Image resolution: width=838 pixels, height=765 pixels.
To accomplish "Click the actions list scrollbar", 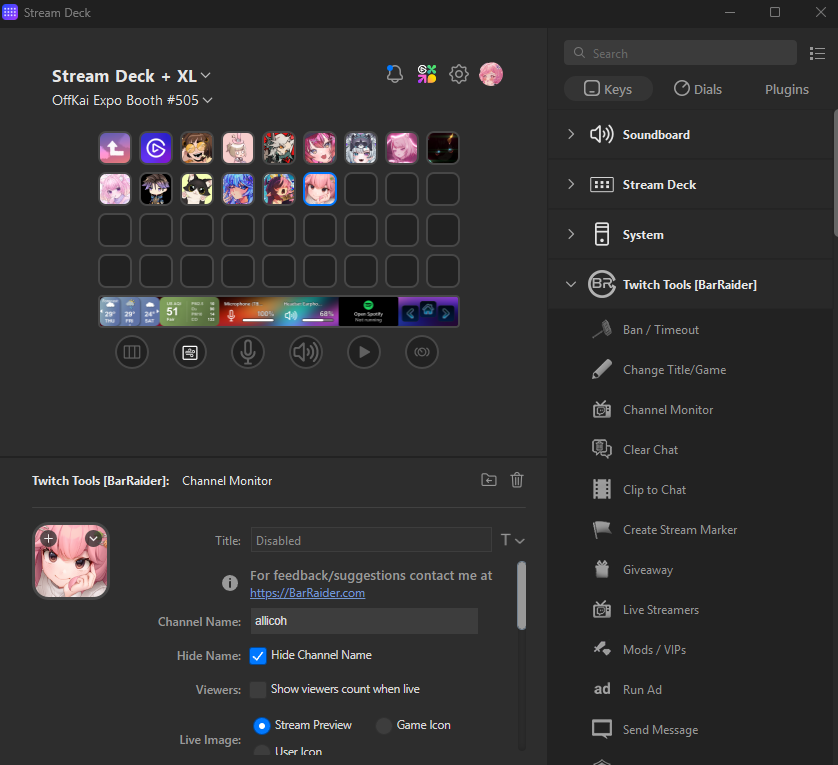I will [835, 173].
